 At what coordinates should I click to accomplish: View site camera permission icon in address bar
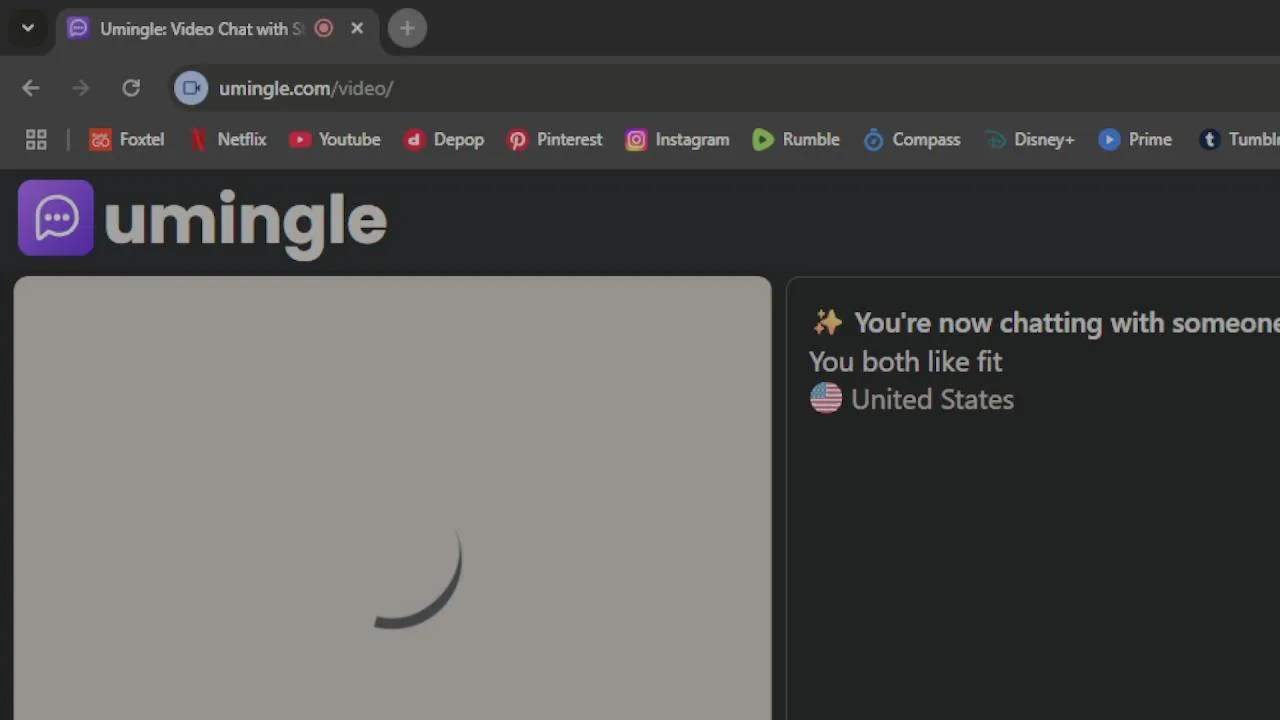pos(191,88)
